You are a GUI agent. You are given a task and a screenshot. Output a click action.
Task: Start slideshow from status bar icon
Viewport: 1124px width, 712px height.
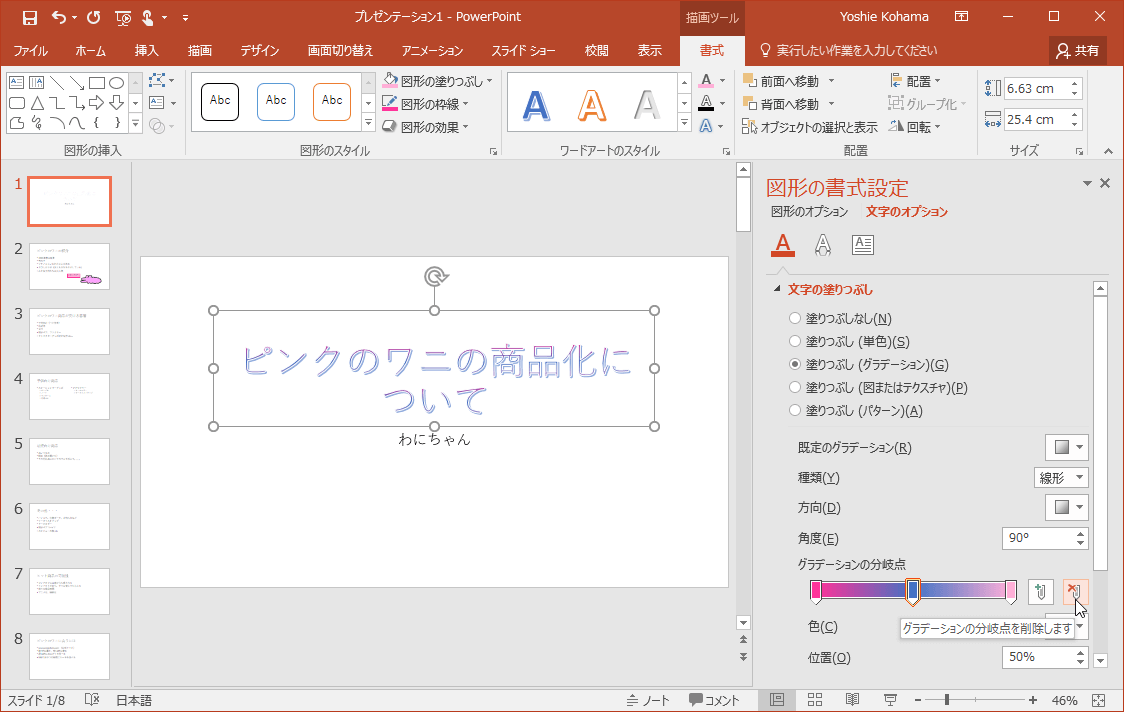(890, 700)
